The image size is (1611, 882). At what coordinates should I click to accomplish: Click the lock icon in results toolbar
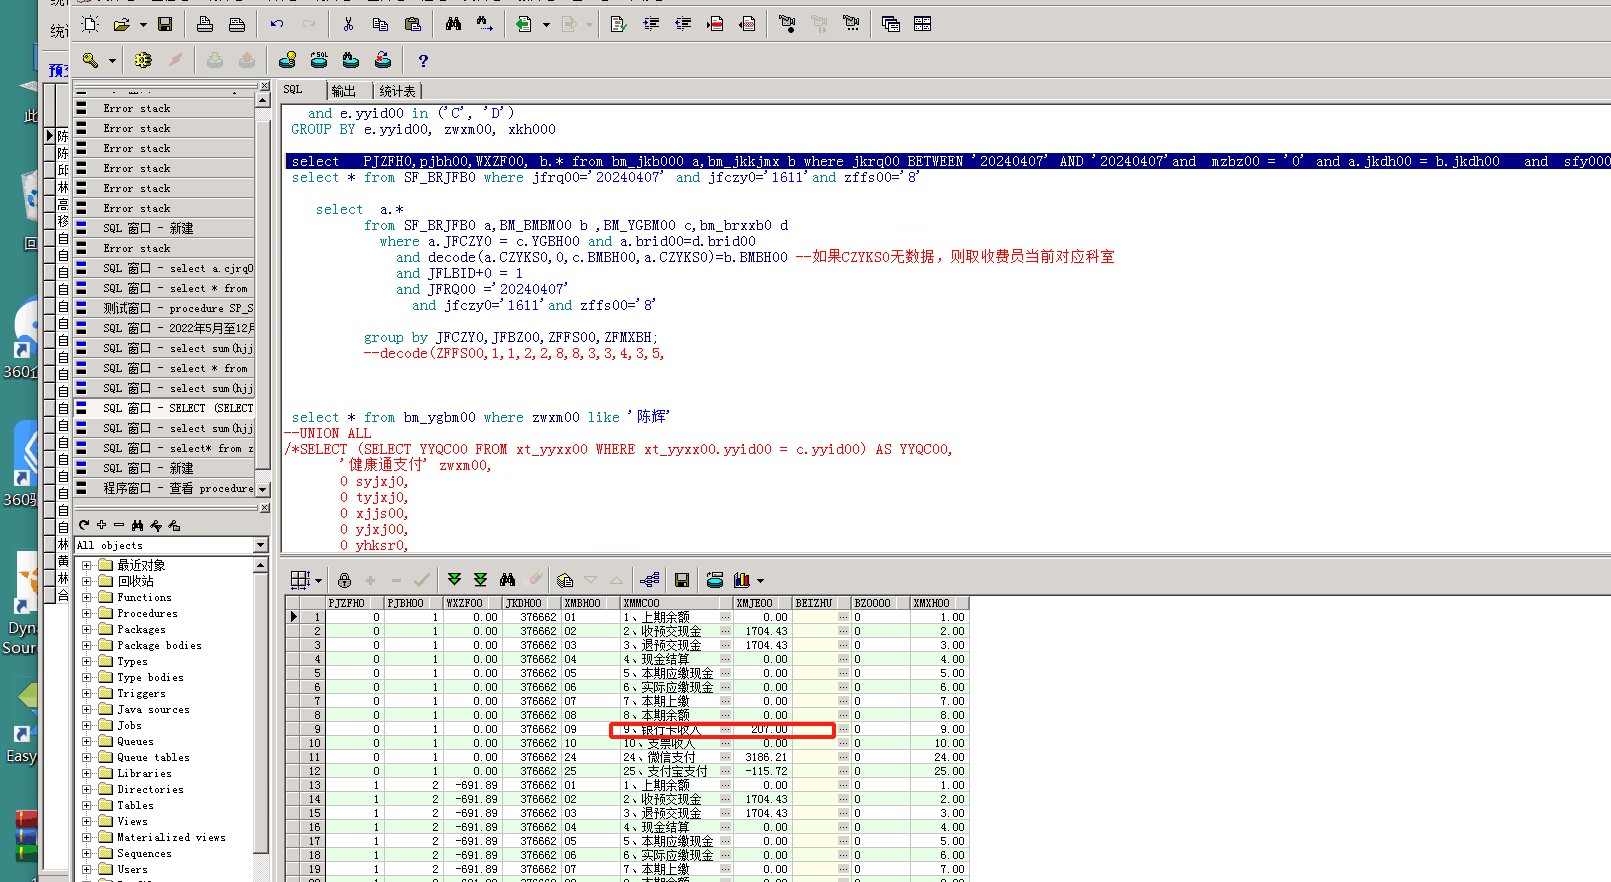[x=344, y=580]
